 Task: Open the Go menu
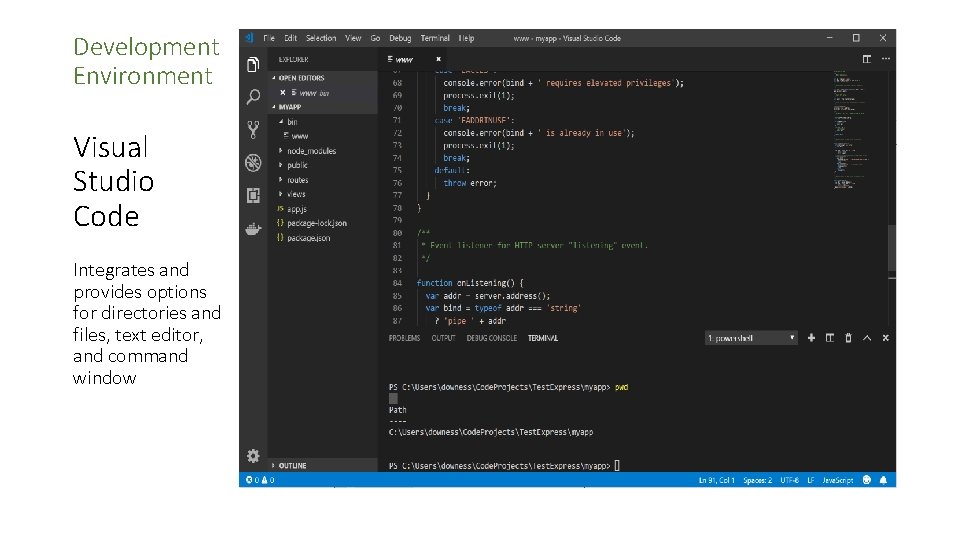375,38
